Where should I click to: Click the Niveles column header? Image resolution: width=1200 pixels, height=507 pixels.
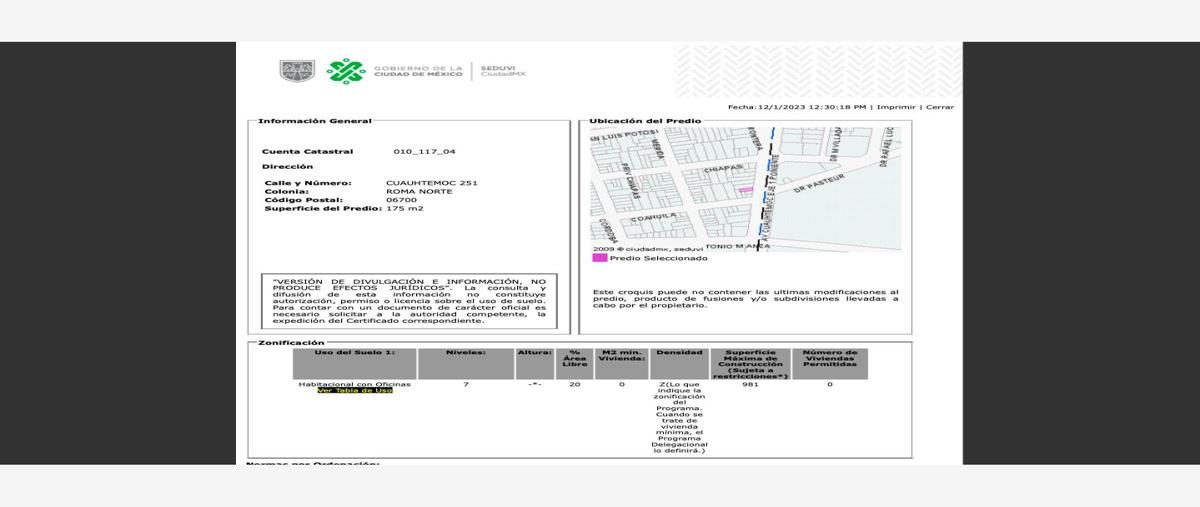pos(466,363)
